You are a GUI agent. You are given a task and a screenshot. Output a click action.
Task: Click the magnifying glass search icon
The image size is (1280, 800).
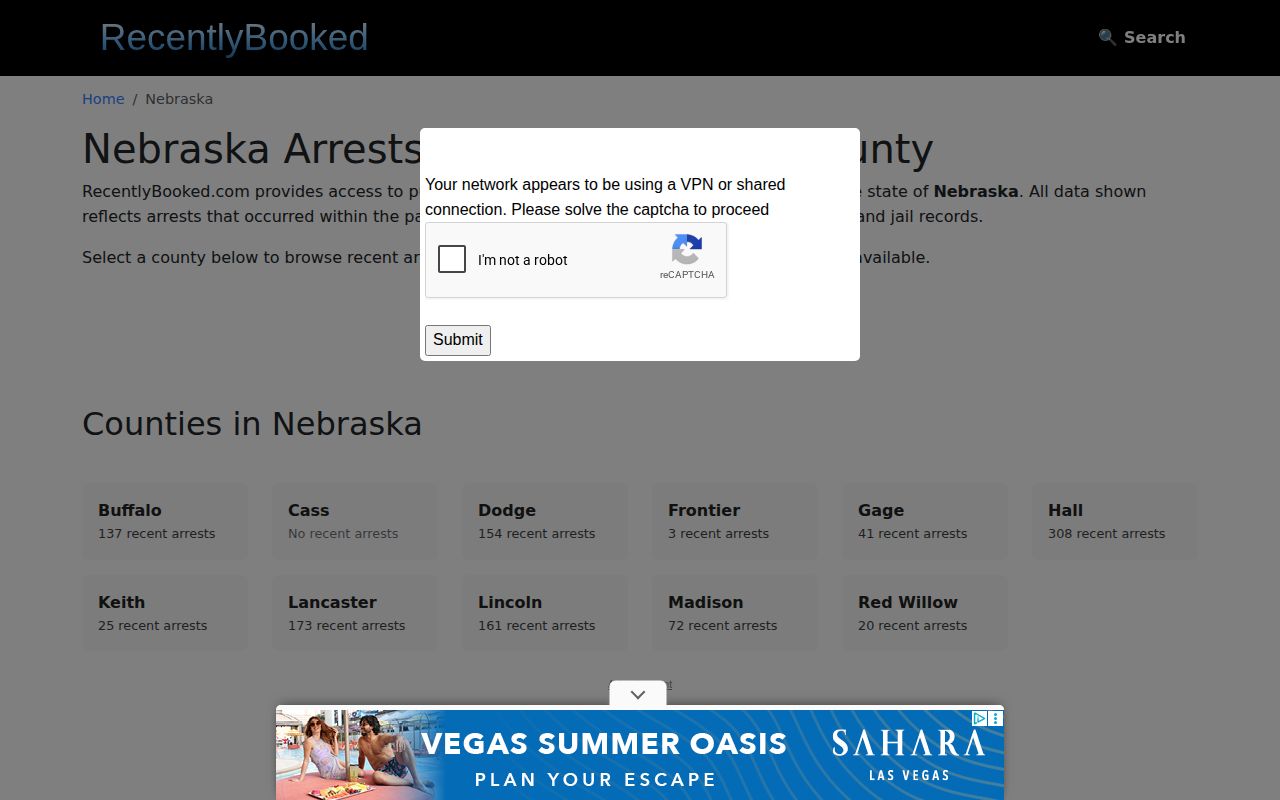1107,37
